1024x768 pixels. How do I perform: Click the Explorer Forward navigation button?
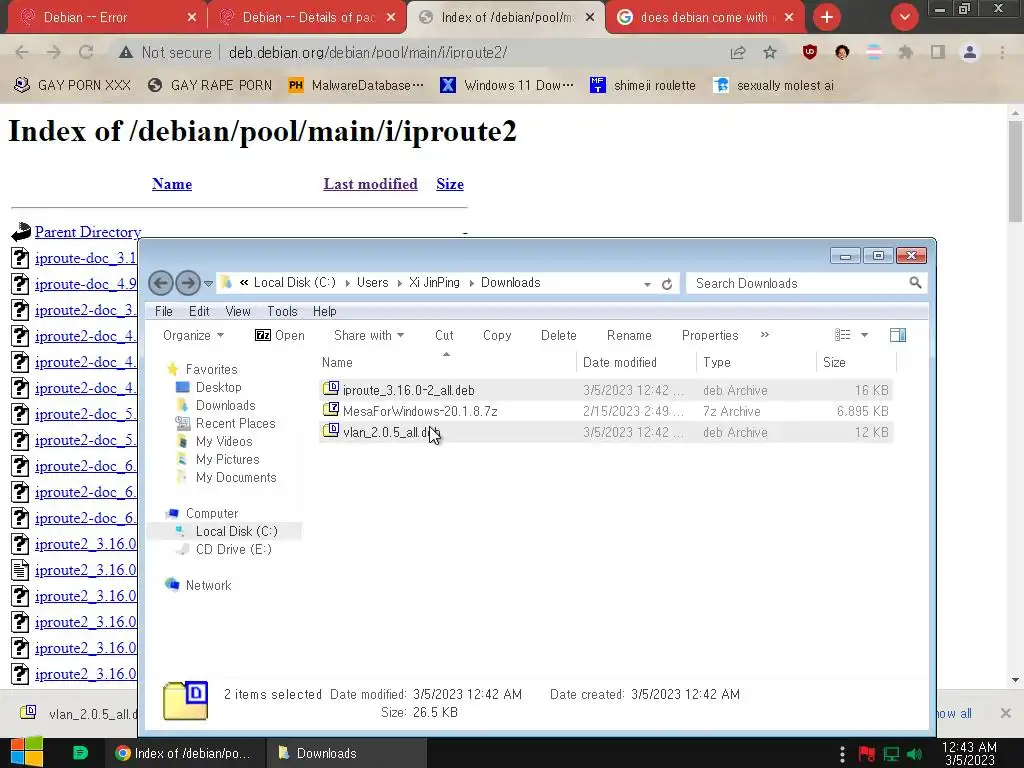tap(188, 283)
